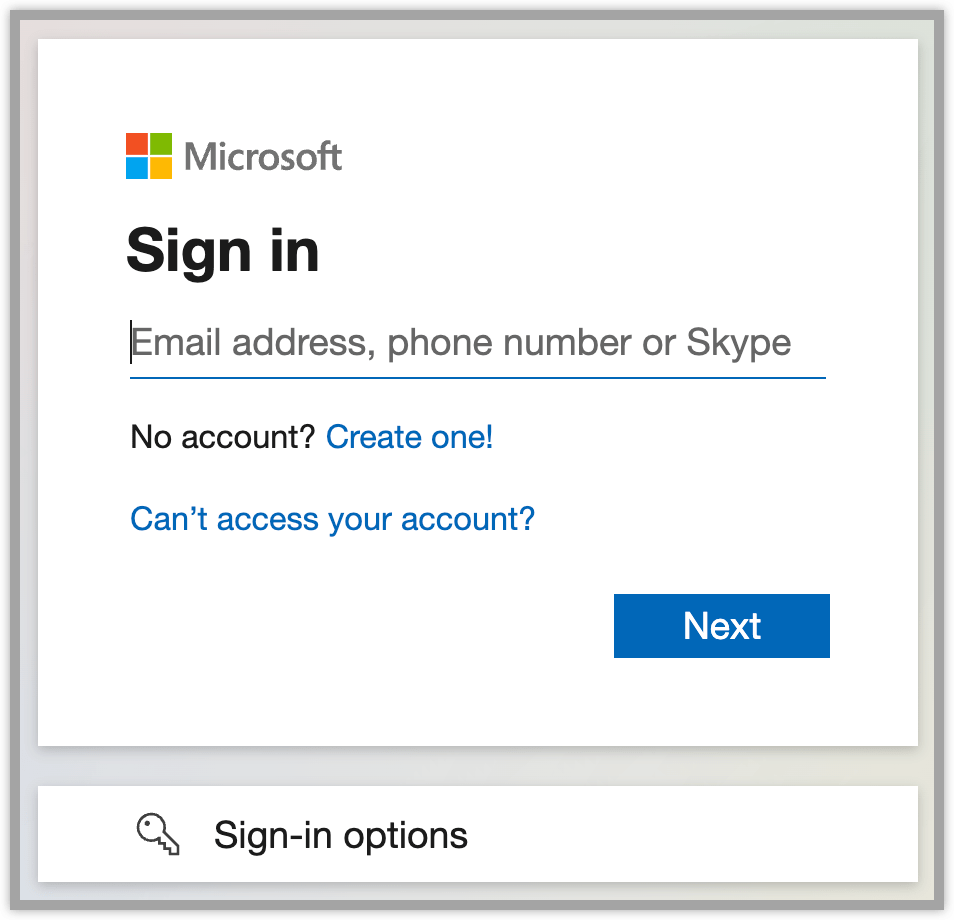The image size is (954, 920).
Task: Open 'Can't access your account?' link
Action: pos(332,519)
